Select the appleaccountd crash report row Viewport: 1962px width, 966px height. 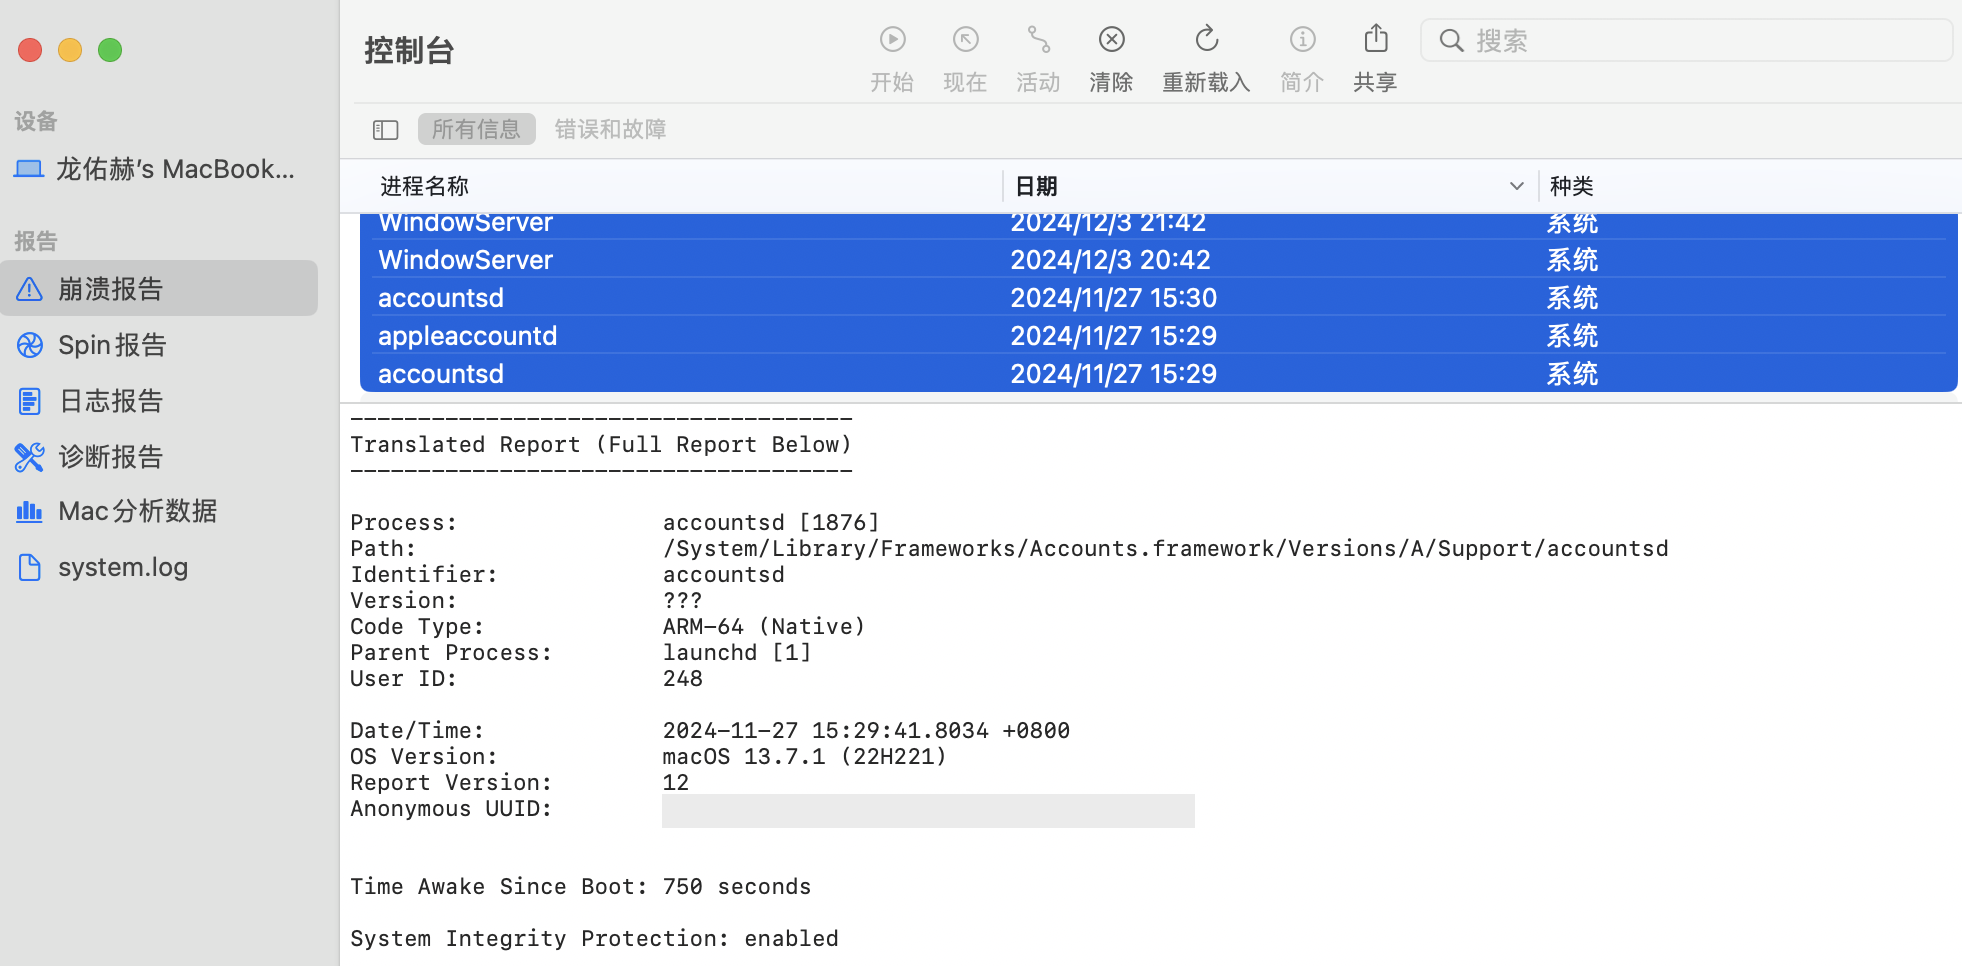(467, 336)
